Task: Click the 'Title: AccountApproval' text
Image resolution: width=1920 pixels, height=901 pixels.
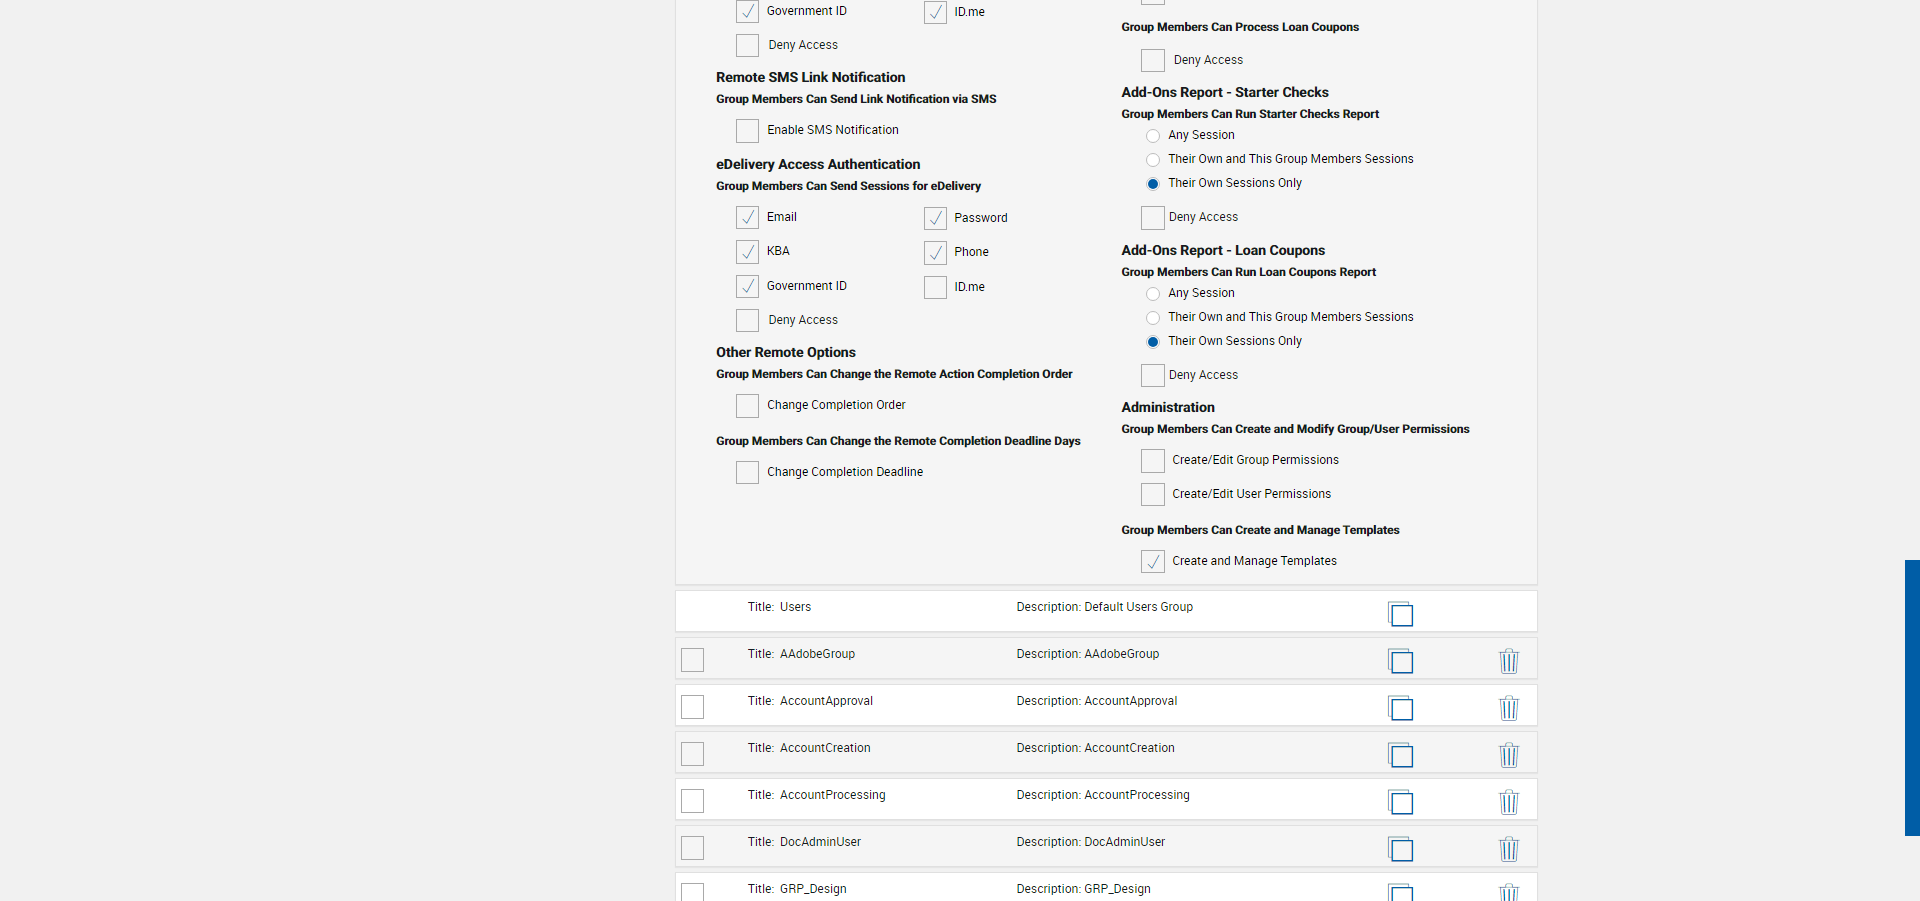Action: (x=810, y=701)
